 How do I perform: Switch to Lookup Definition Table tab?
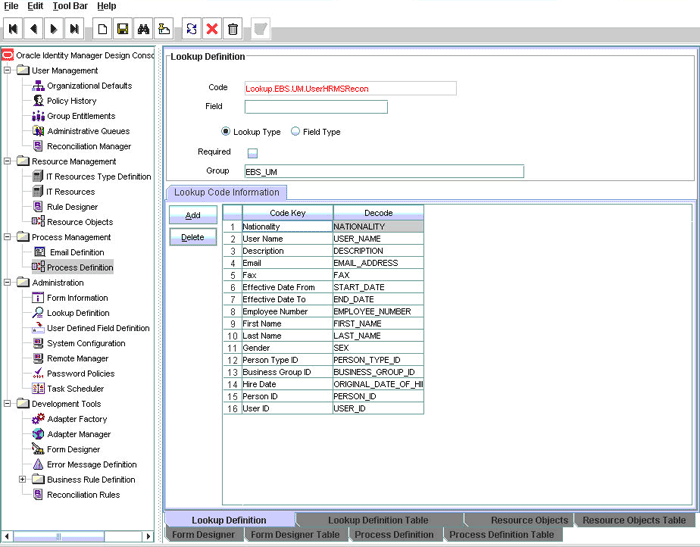pos(378,520)
